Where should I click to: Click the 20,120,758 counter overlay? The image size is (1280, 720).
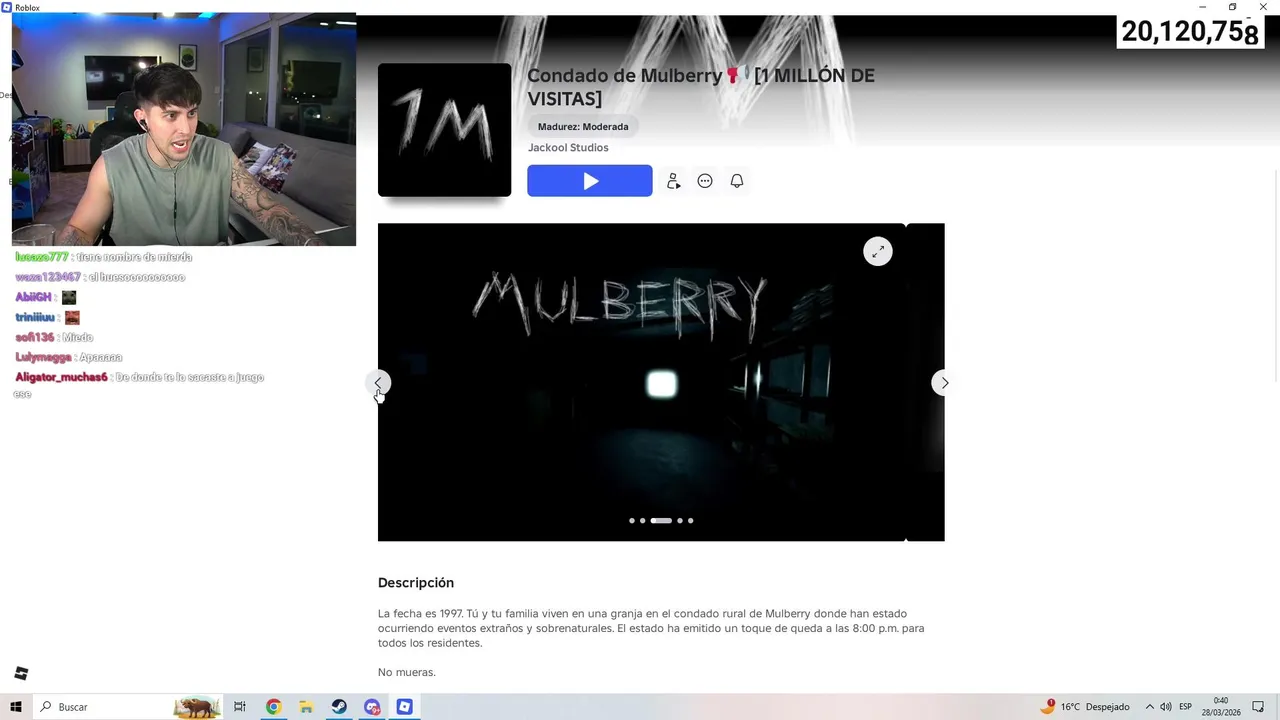[x=1190, y=31]
